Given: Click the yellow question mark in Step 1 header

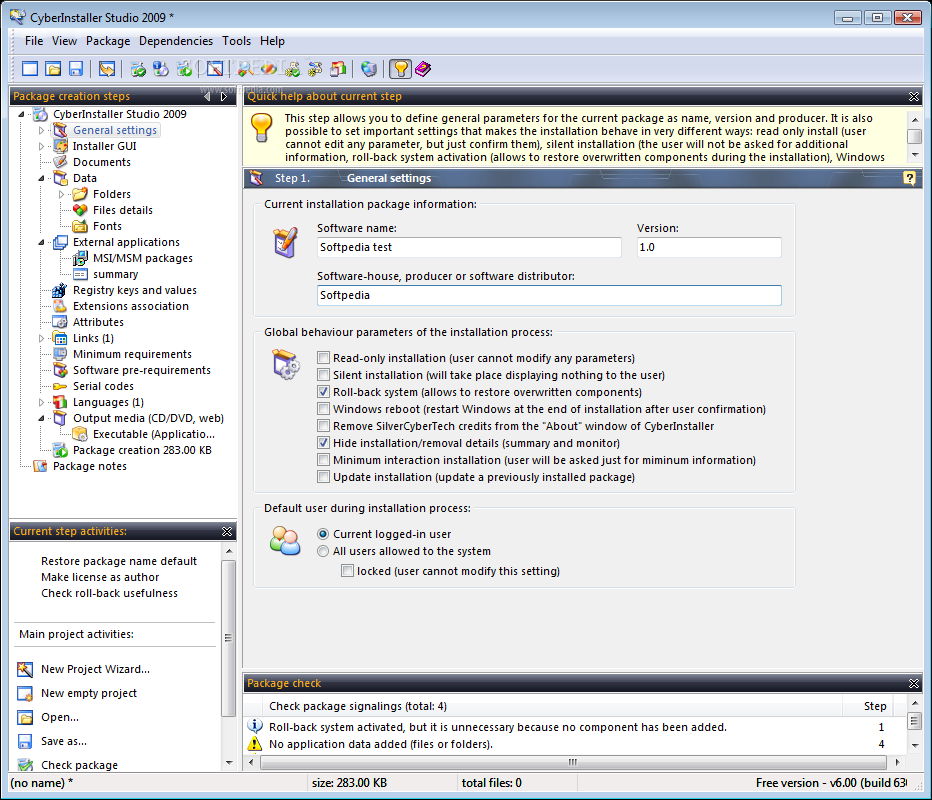Looking at the screenshot, I should pyautogui.click(x=909, y=178).
